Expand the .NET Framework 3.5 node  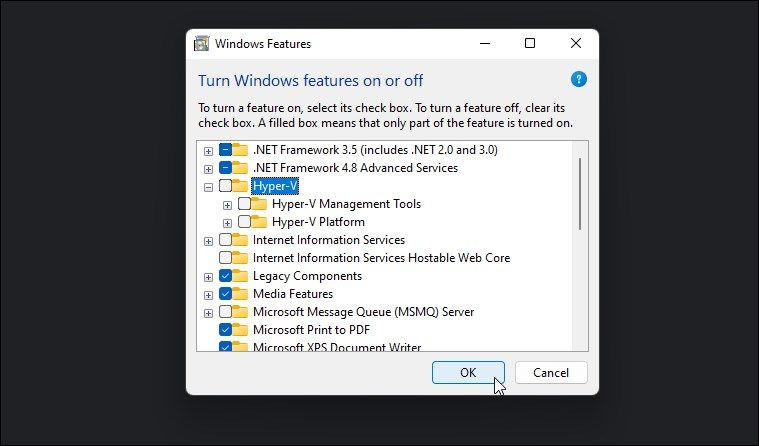[208, 150]
